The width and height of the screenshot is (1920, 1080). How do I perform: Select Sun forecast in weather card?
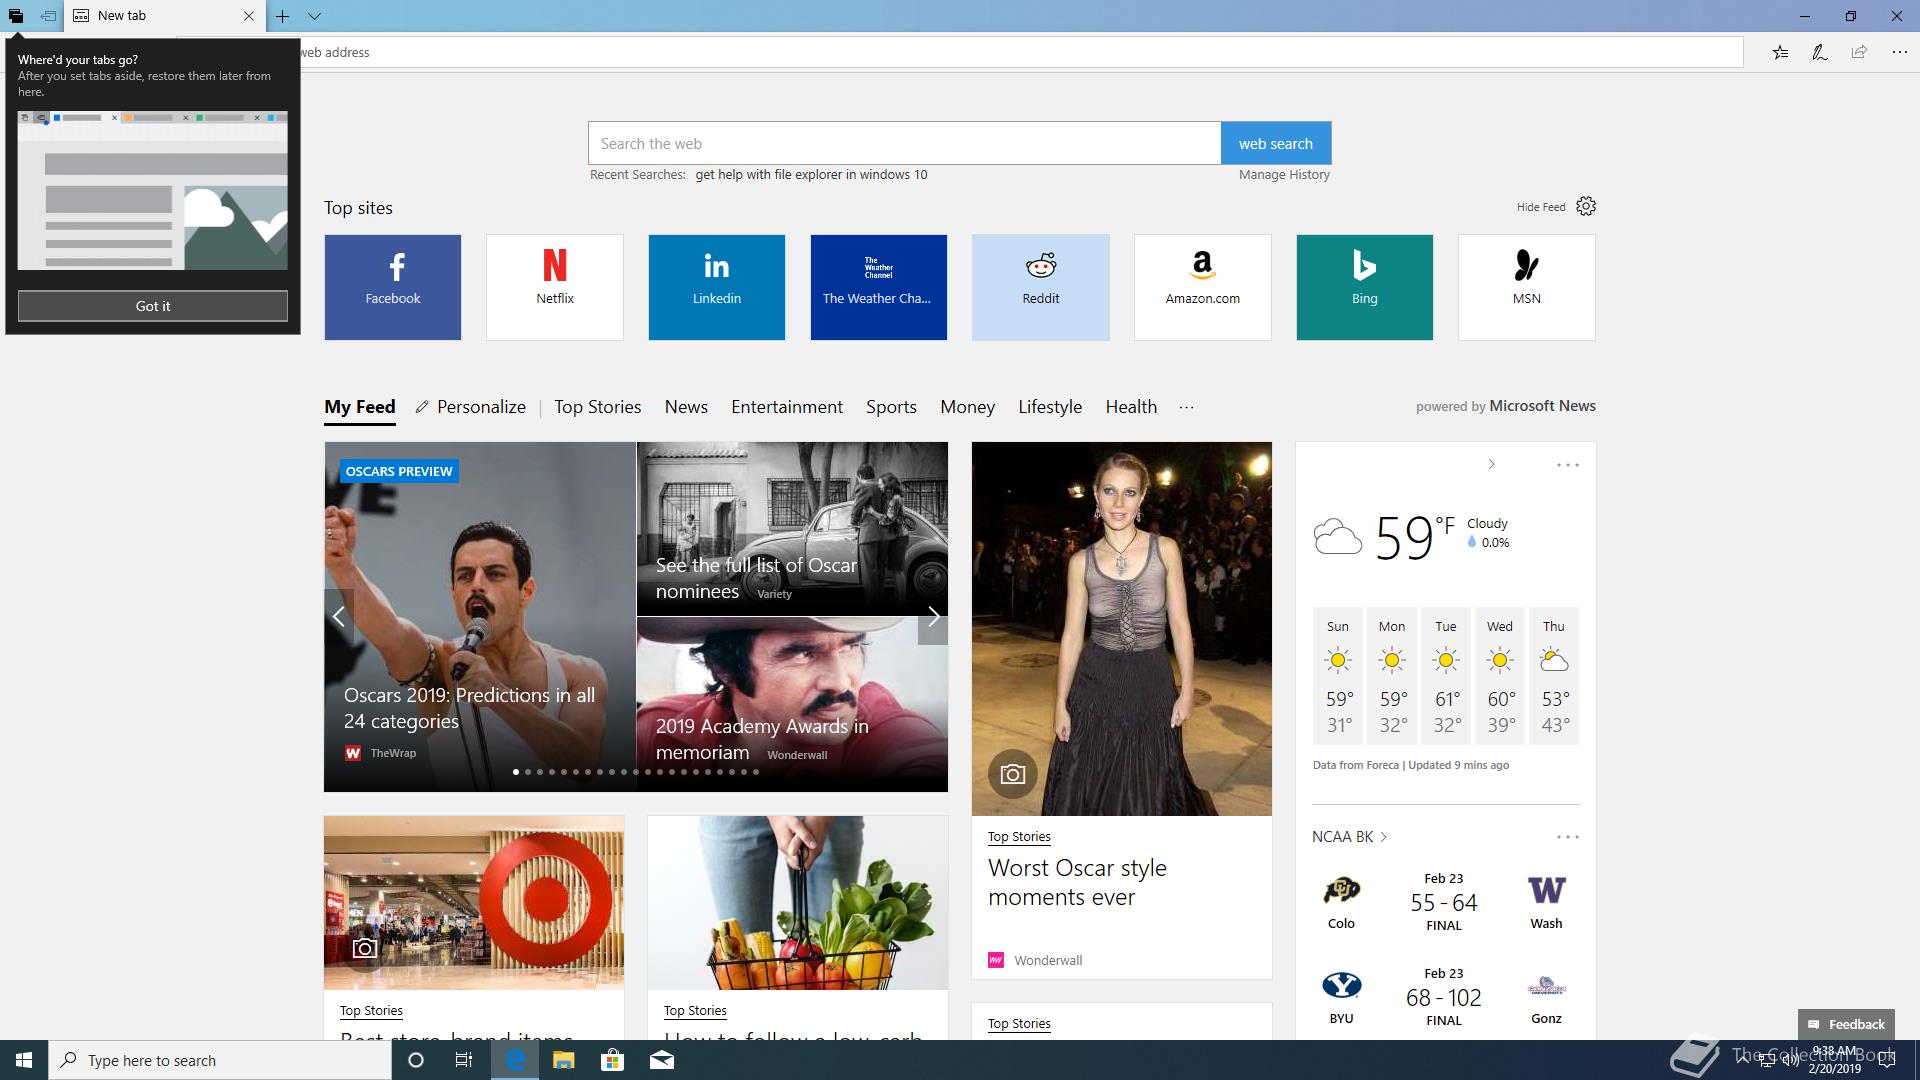click(1338, 676)
